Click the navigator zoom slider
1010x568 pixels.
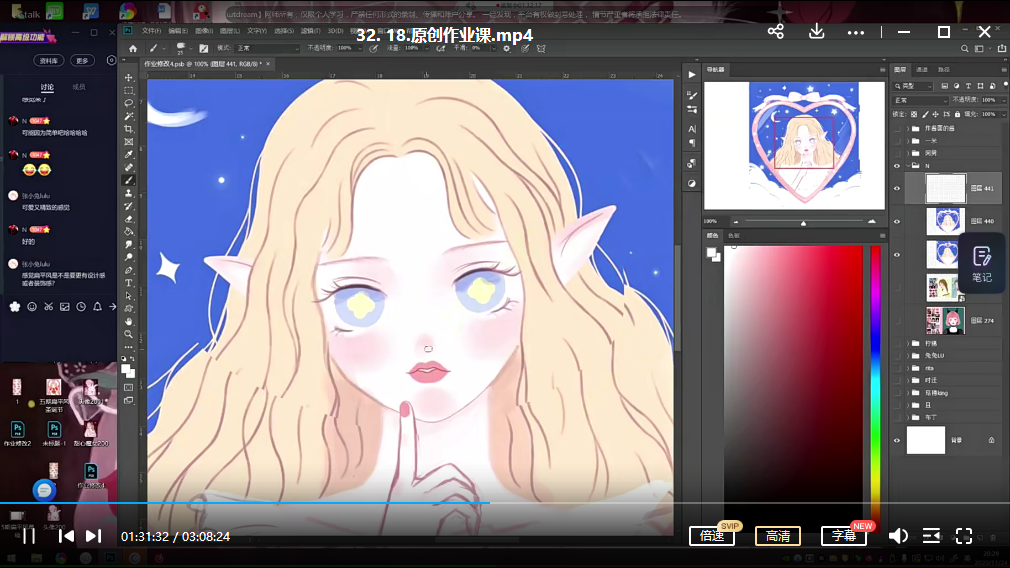(x=803, y=222)
